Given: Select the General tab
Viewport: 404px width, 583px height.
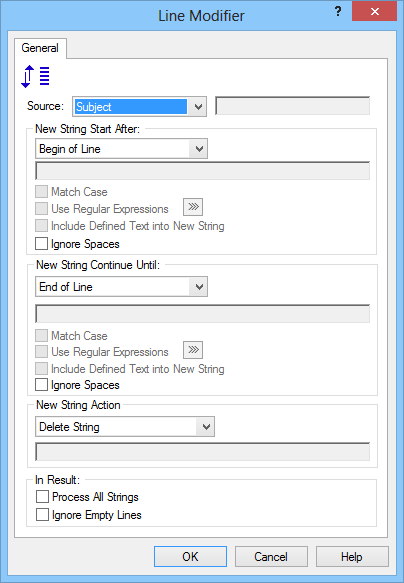Looking at the screenshot, I should (40, 48).
